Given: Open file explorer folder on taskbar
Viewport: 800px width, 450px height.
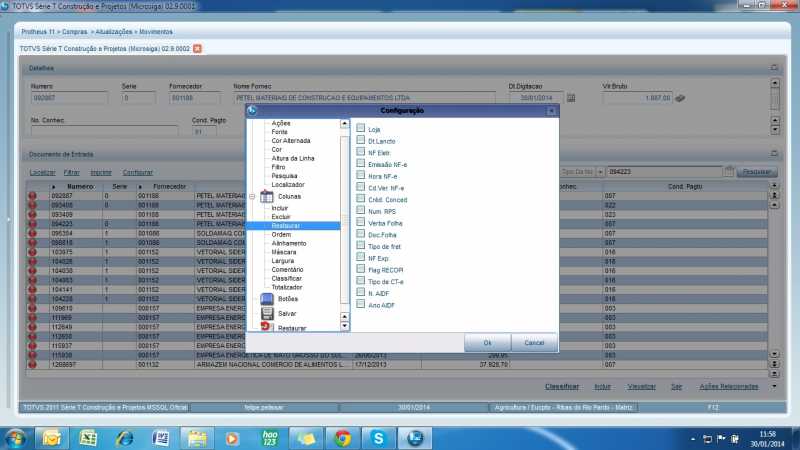Looking at the screenshot, I should pyautogui.click(x=197, y=438).
